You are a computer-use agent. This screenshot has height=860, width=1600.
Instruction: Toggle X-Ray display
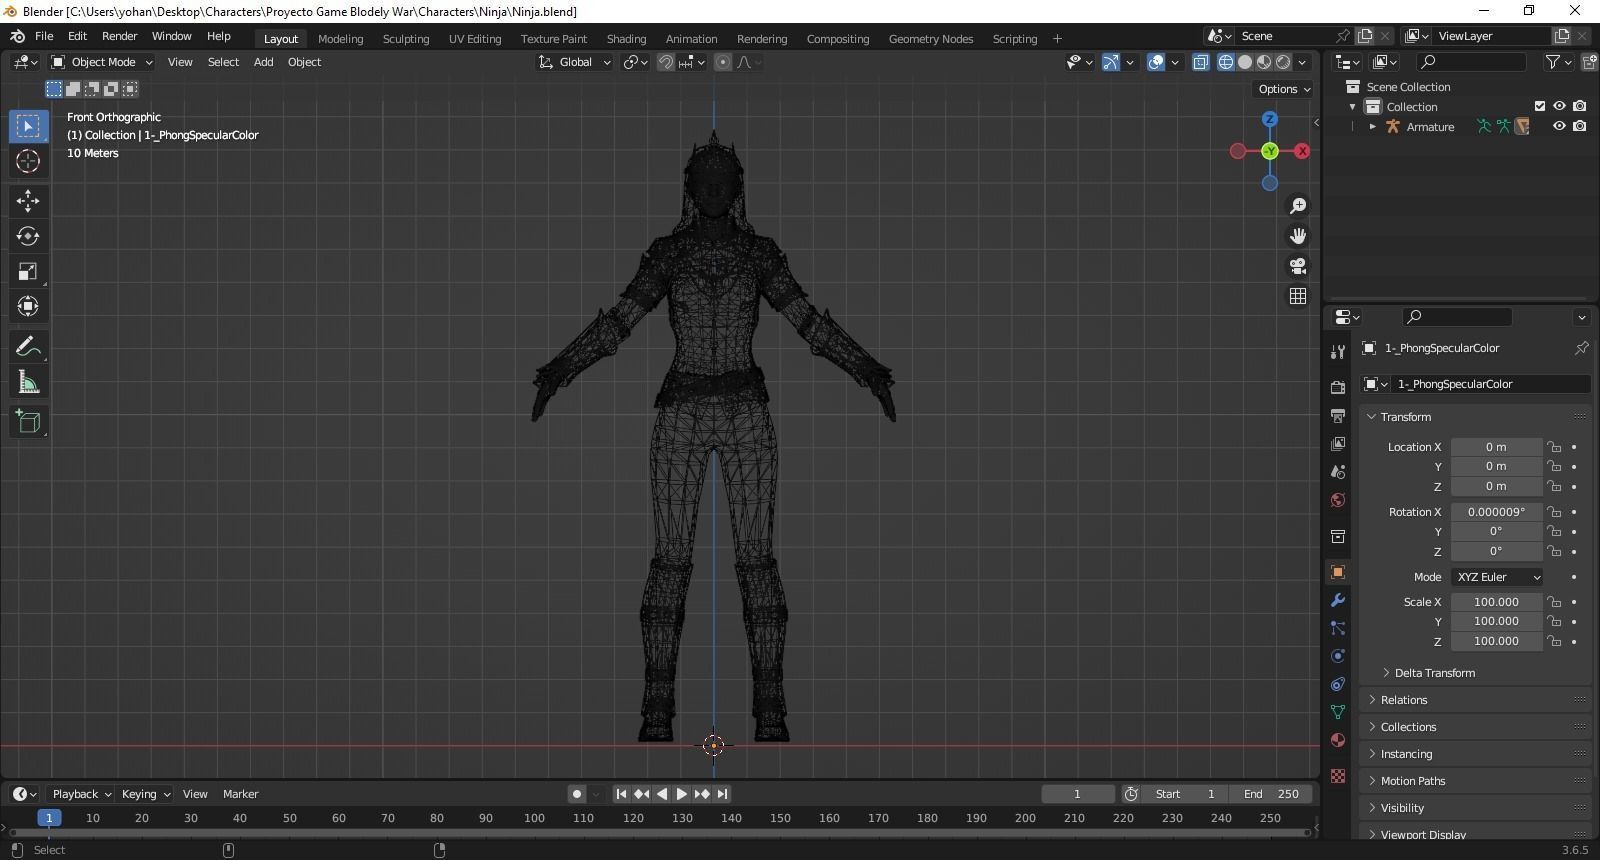(1200, 62)
